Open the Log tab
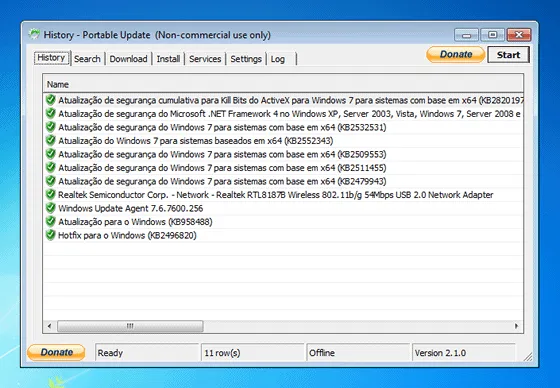 tap(281, 59)
